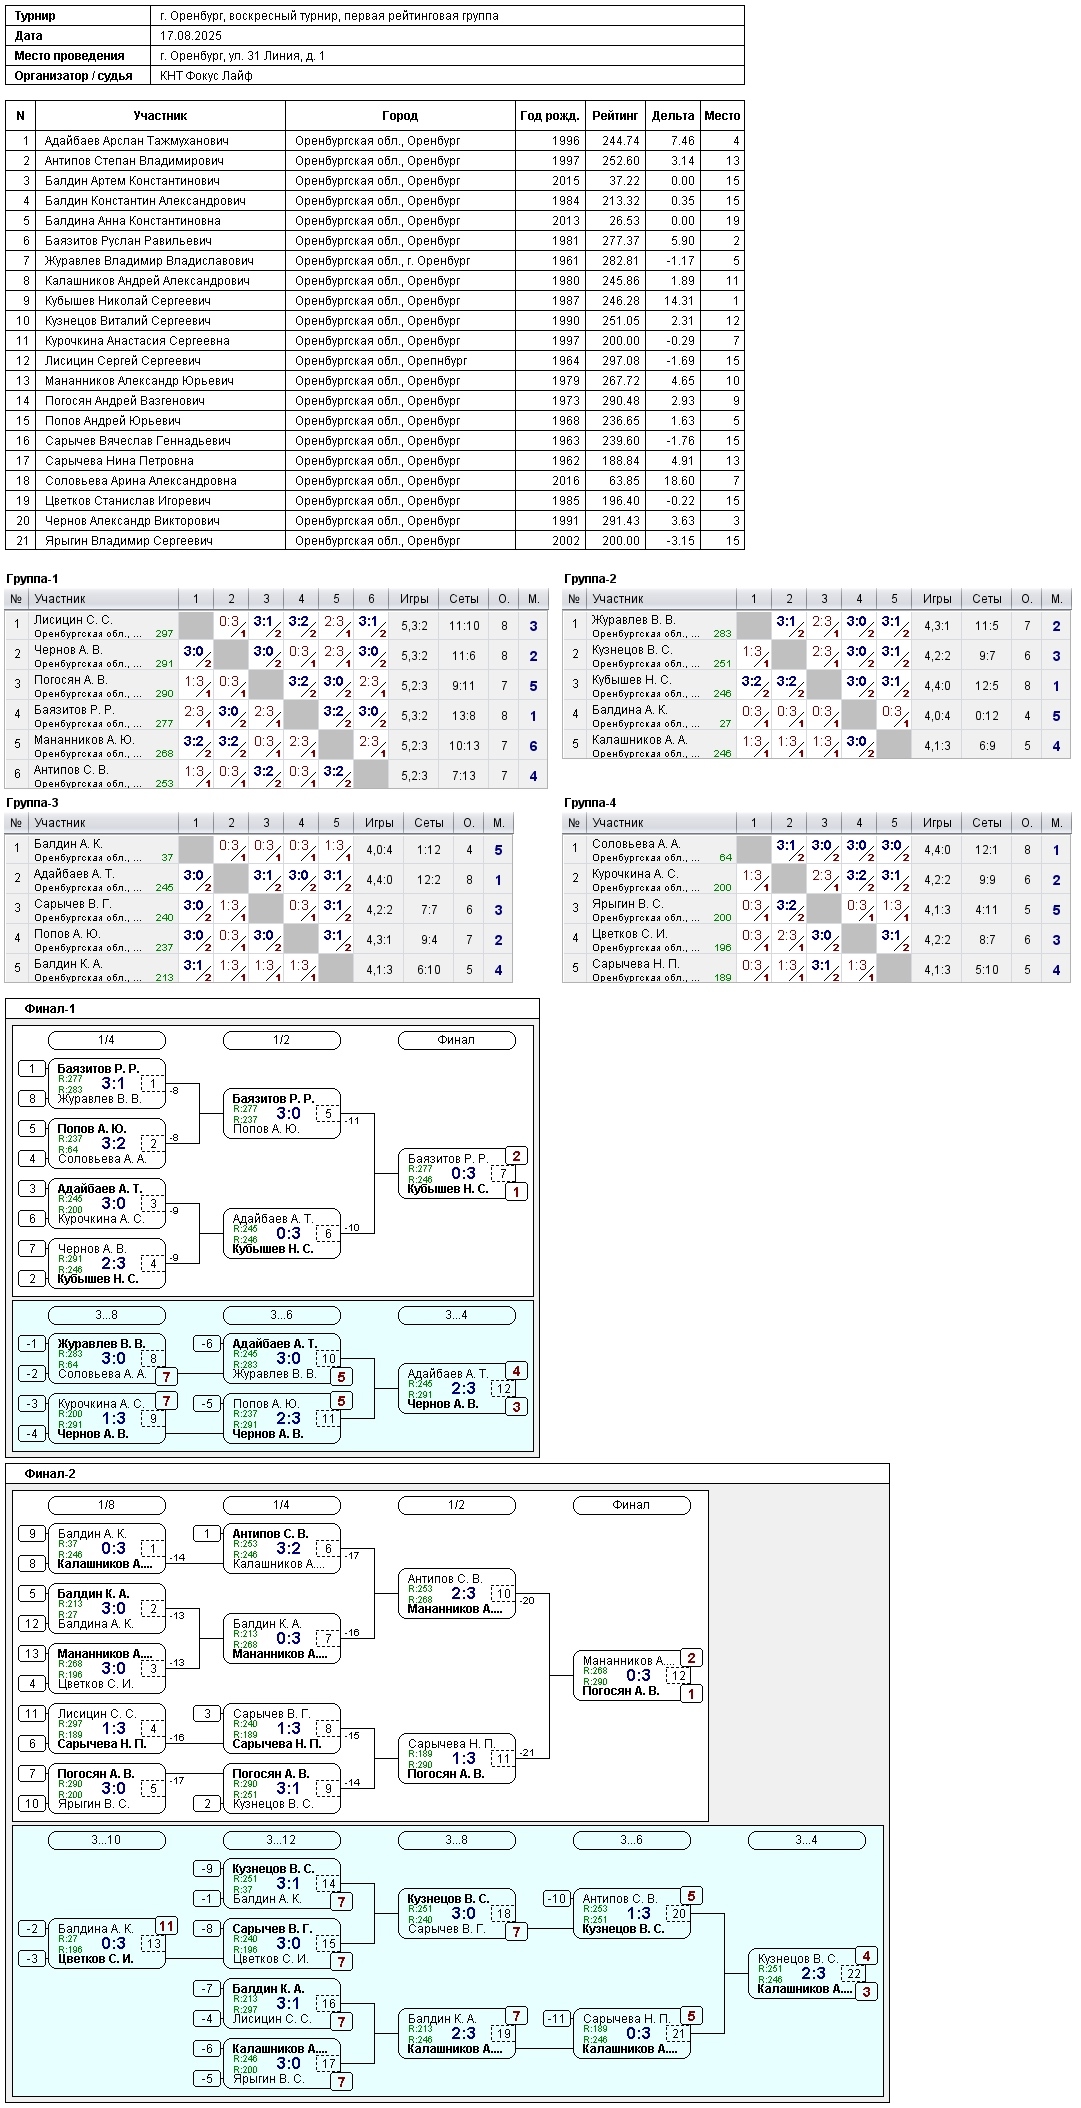Select the Группа-1 heading

tap(32, 579)
